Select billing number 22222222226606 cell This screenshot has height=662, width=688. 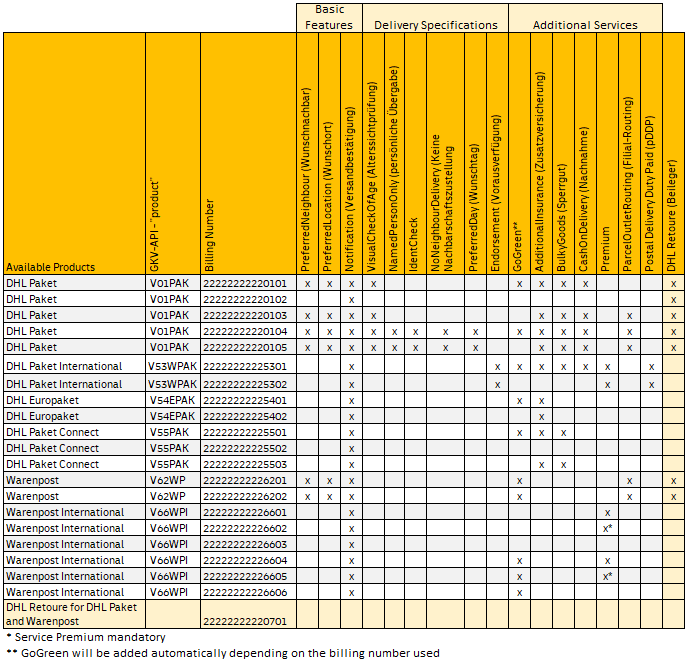[244, 593]
